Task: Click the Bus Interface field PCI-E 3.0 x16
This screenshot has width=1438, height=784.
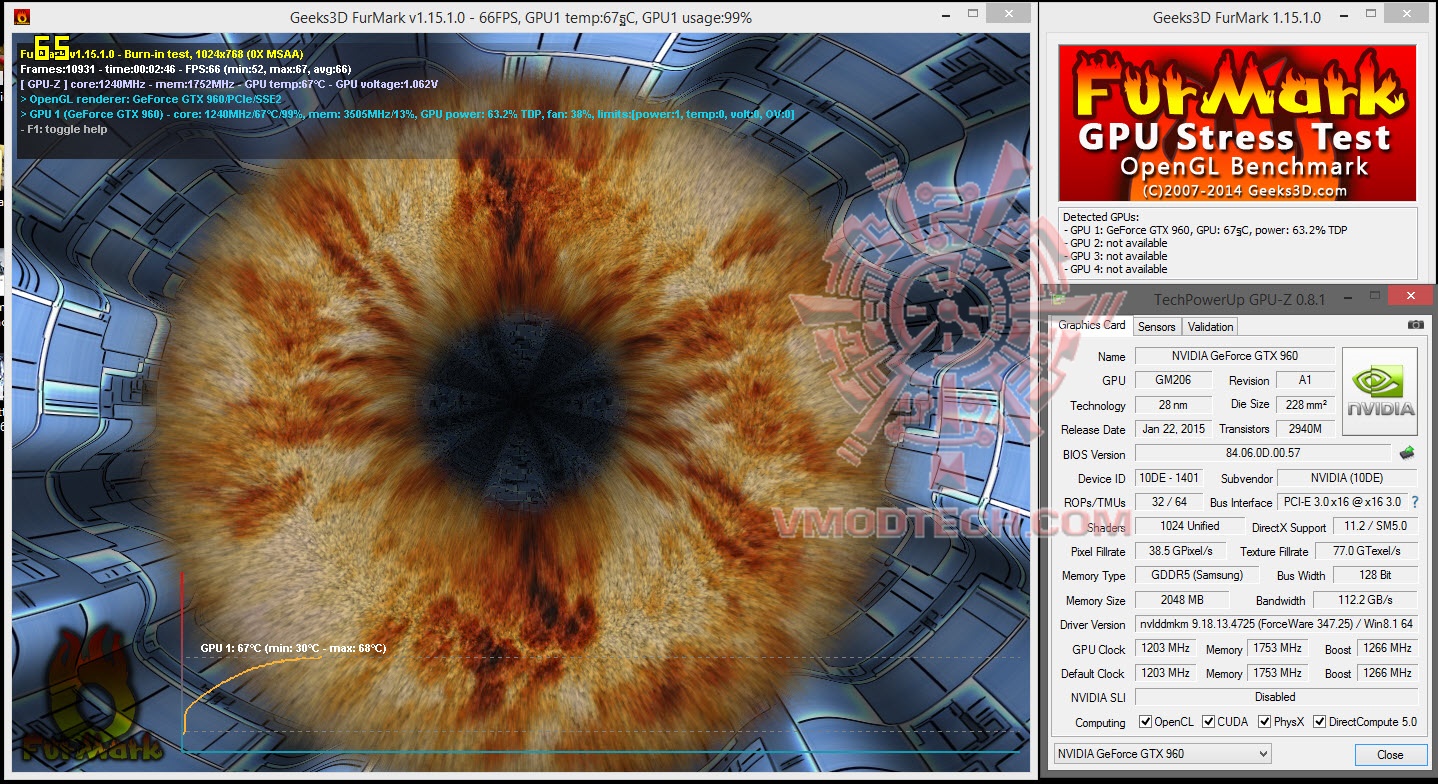Action: pyautogui.click(x=1343, y=502)
